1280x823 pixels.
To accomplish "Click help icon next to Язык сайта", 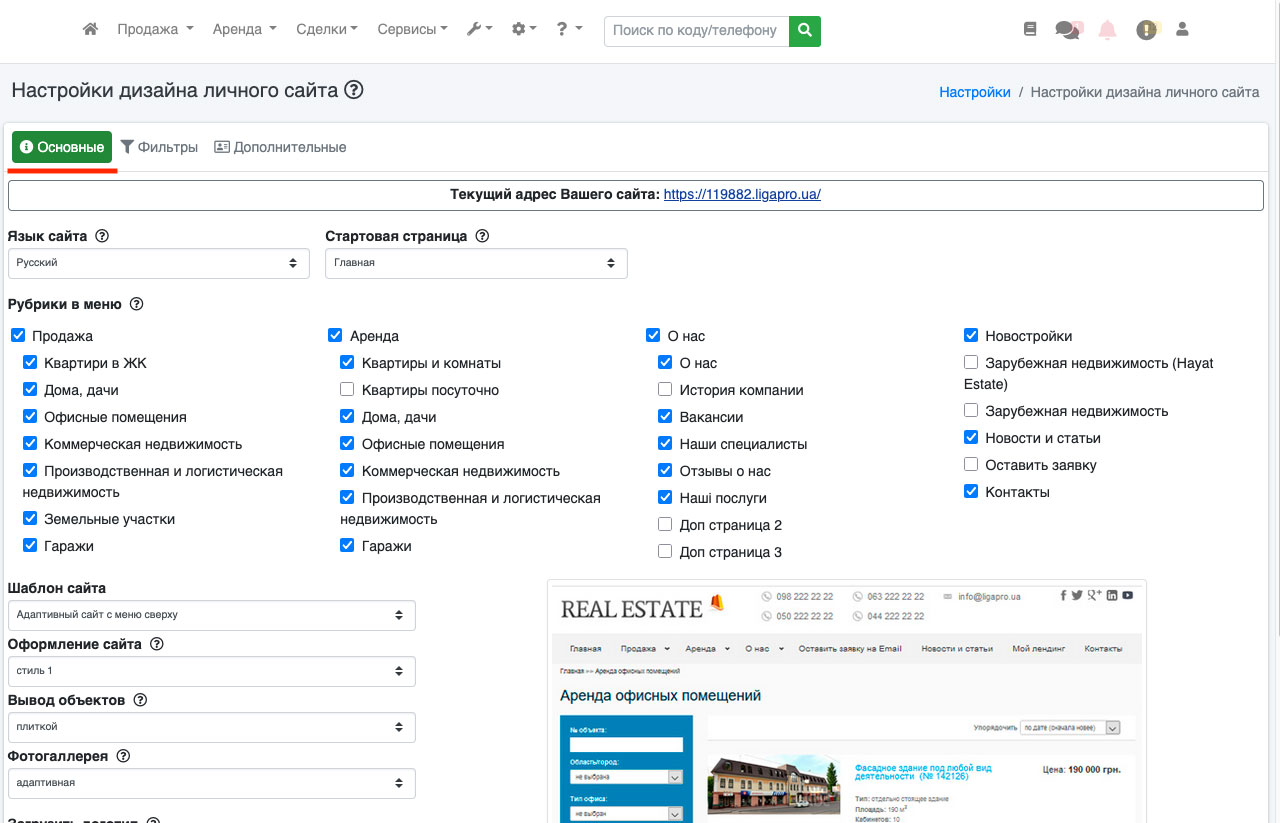I will [x=101, y=237].
